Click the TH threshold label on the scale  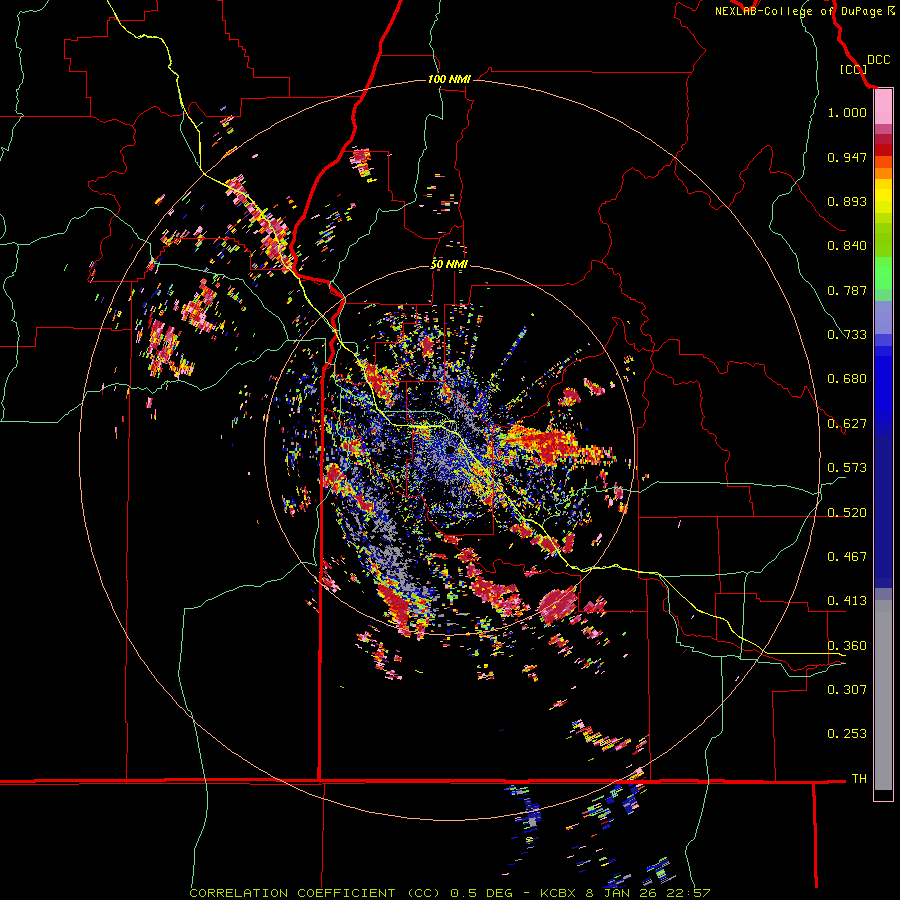859,779
